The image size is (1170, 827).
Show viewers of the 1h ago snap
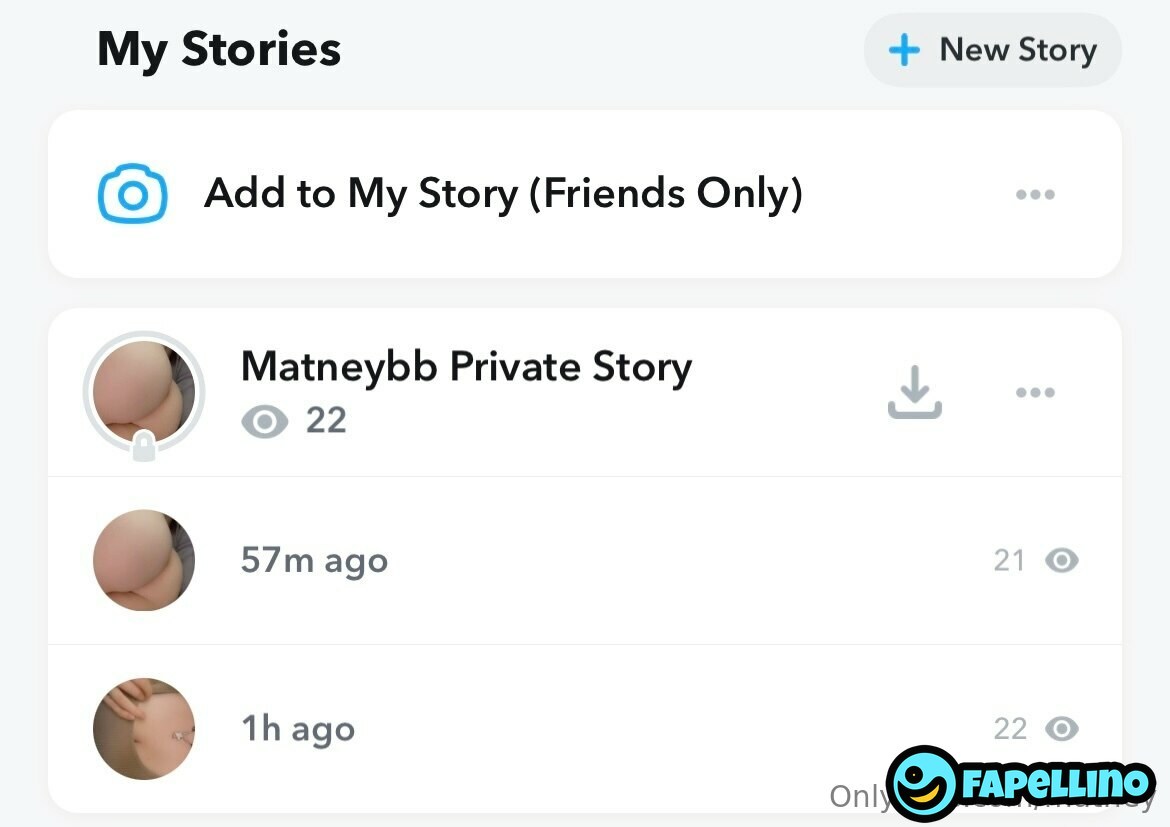tap(1061, 730)
